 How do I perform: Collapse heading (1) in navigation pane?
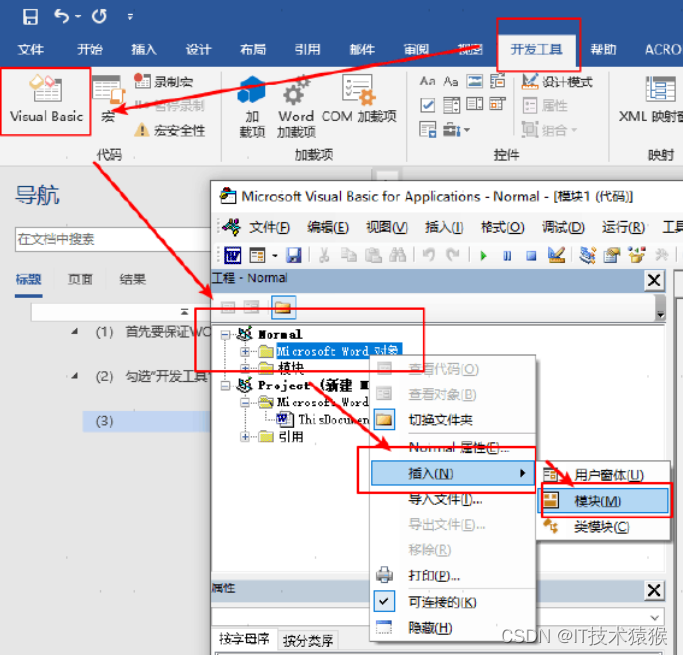pos(75,332)
